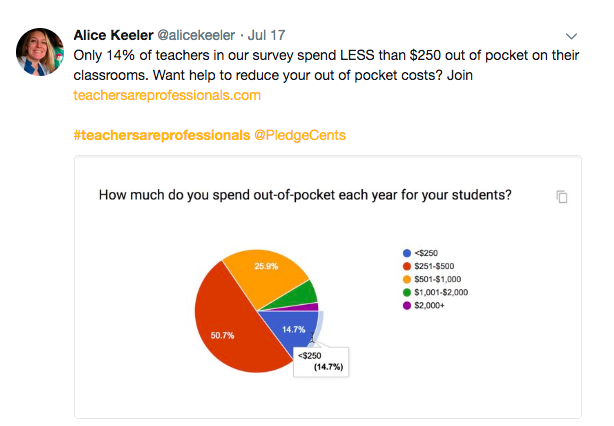
Task: Open the @PledgeCents mention
Action: tap(300, 135)
